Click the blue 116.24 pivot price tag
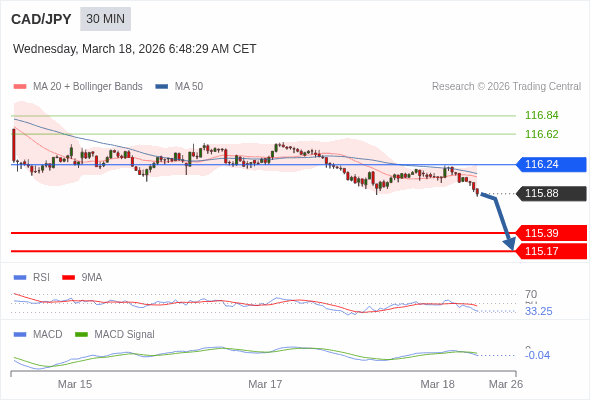590x400 pixels. pos(551,164)
